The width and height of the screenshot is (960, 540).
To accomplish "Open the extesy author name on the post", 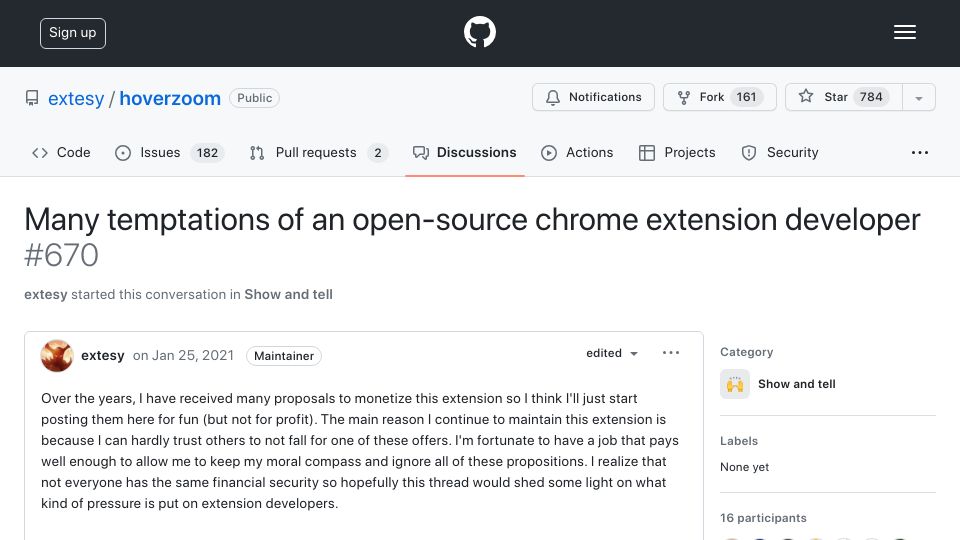I will click(103, 356).
